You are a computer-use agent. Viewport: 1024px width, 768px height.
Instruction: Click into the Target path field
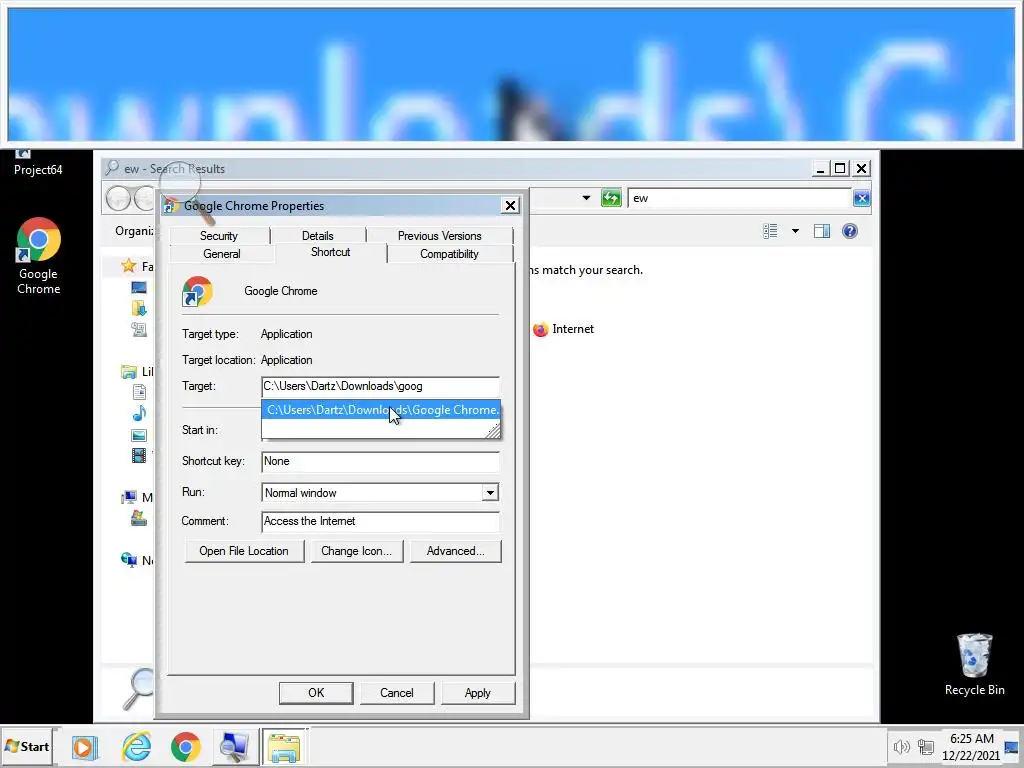(380, 386)
